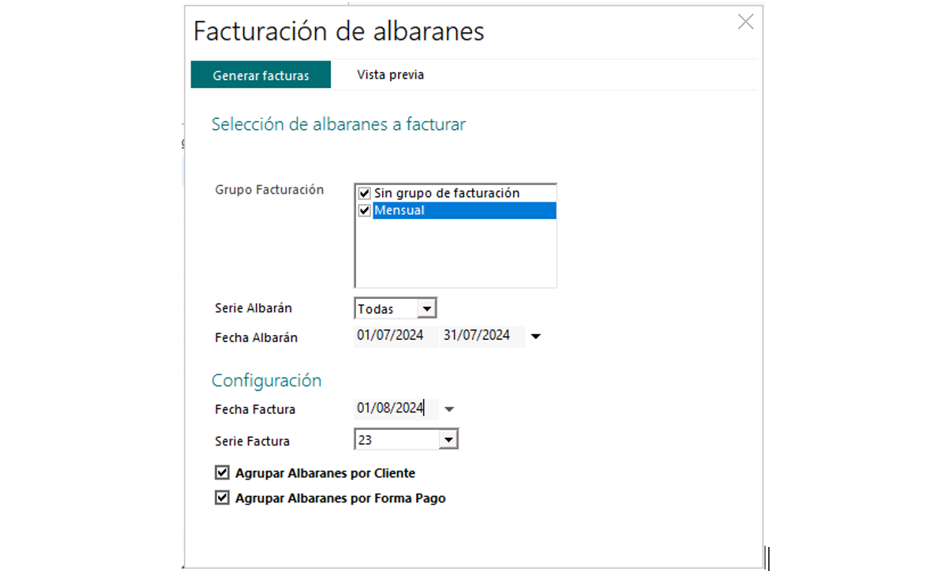The width and height of the screenshot is (927, 574).
Task: Click the Agrupar Albaranes por Cliente label
Action: 325,474
